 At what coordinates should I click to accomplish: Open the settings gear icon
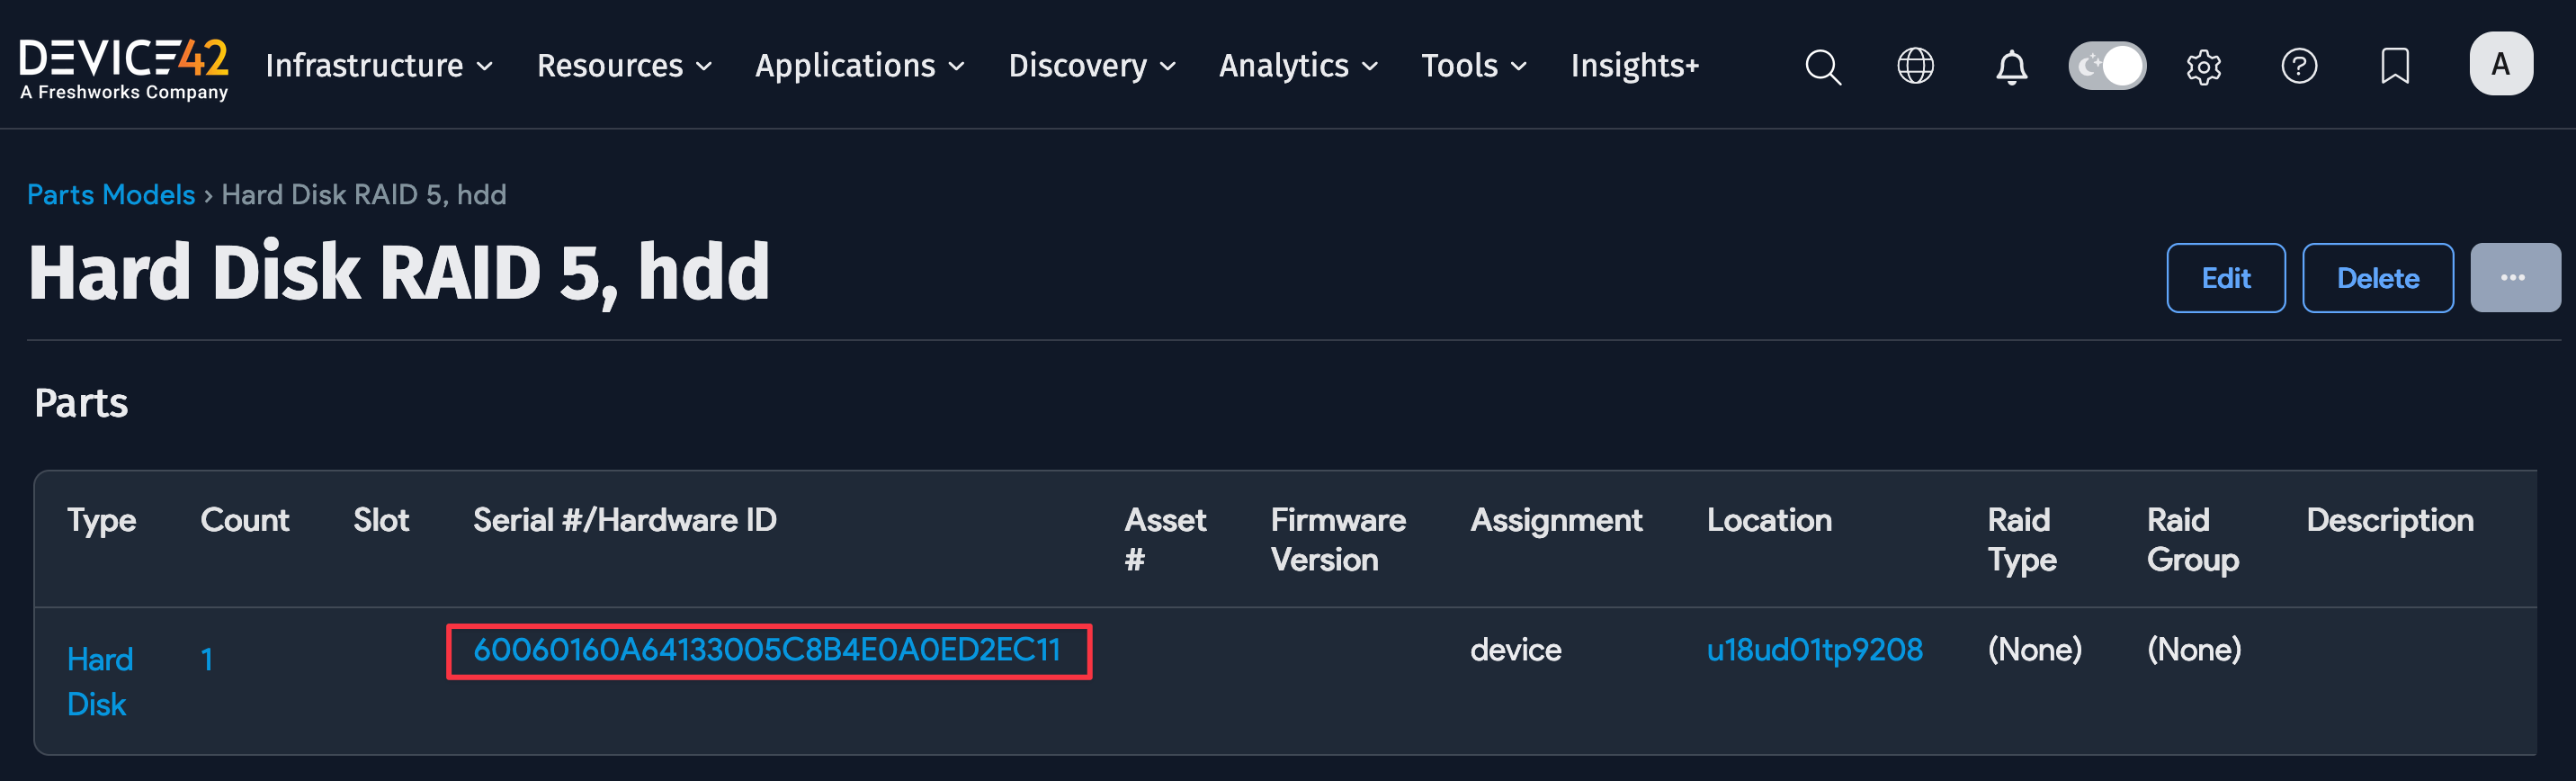[2203, 67]
